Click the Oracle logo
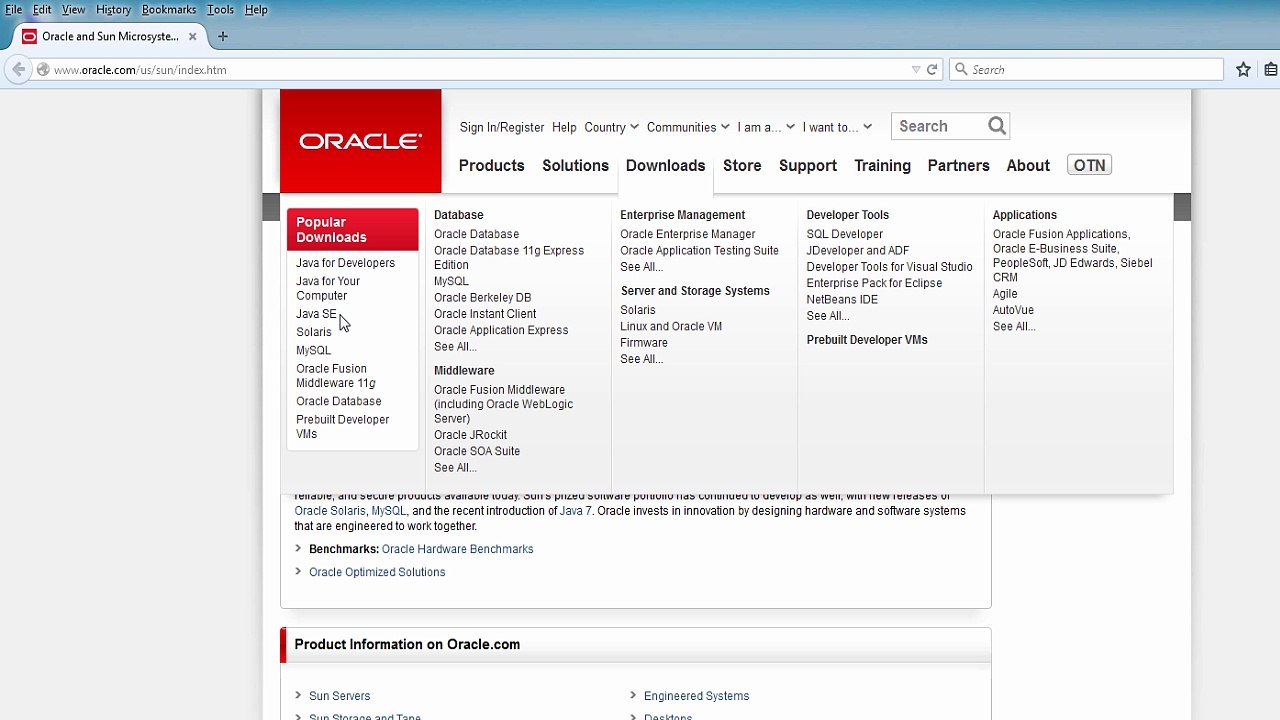 (x=360, y=141)
